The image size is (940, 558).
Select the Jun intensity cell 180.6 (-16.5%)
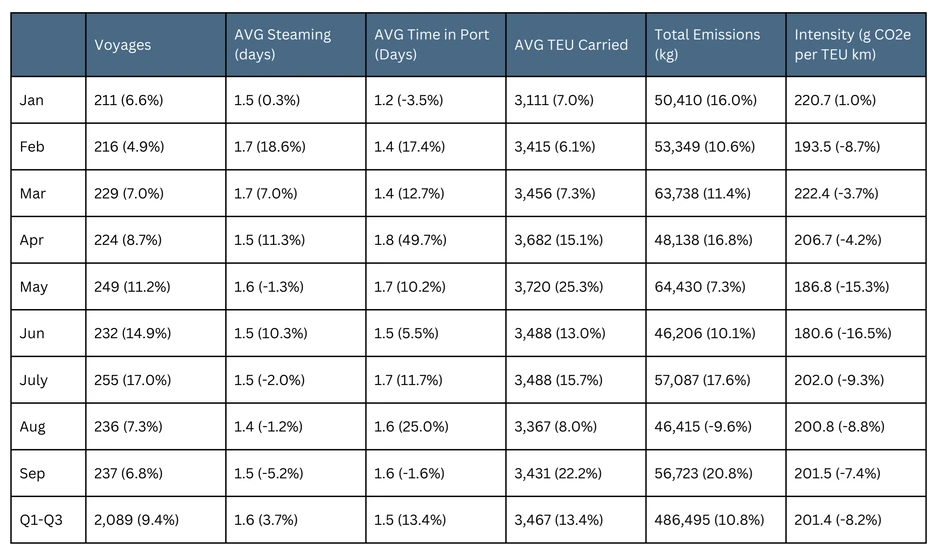pos(842,334)
